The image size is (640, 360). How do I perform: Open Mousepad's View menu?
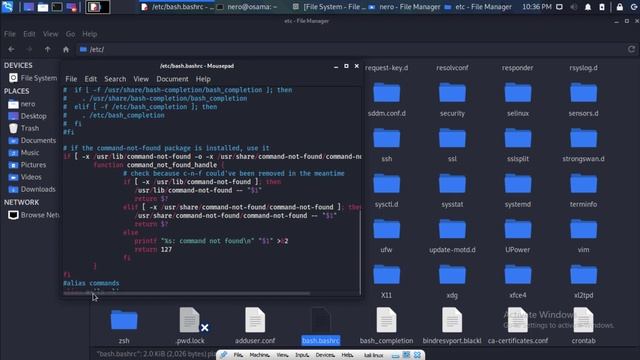point(141,79)
